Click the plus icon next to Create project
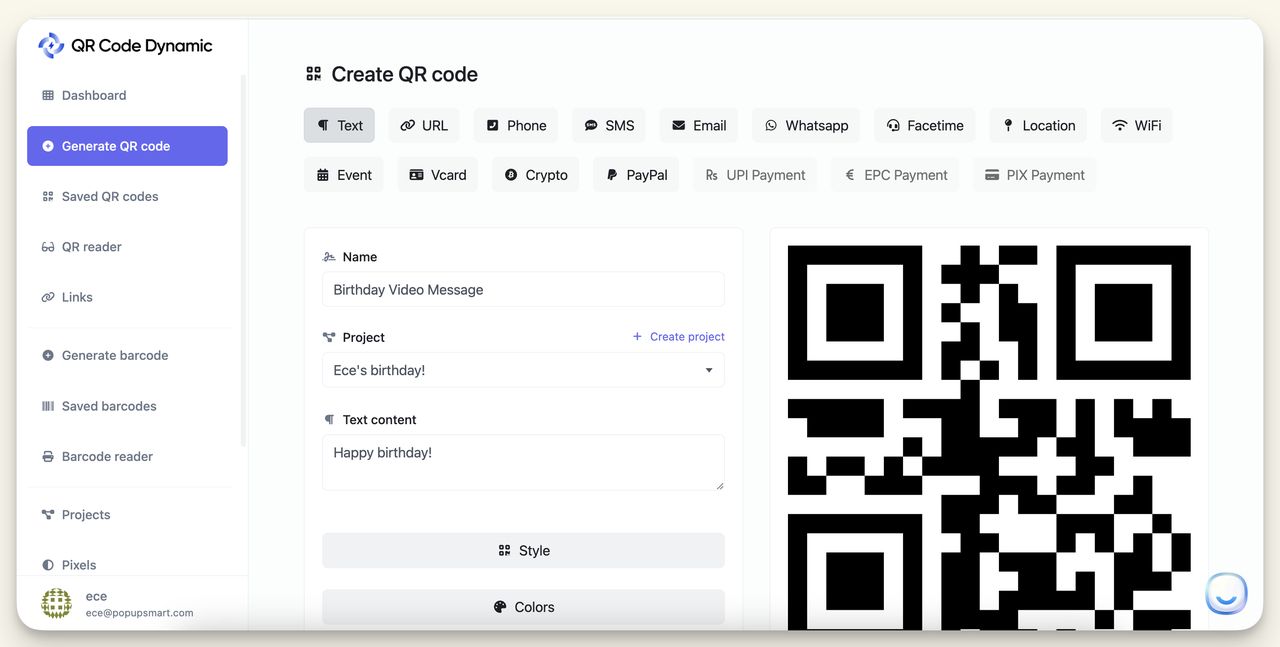Viewport: 1280px width, 647px height. click(637, 337)
